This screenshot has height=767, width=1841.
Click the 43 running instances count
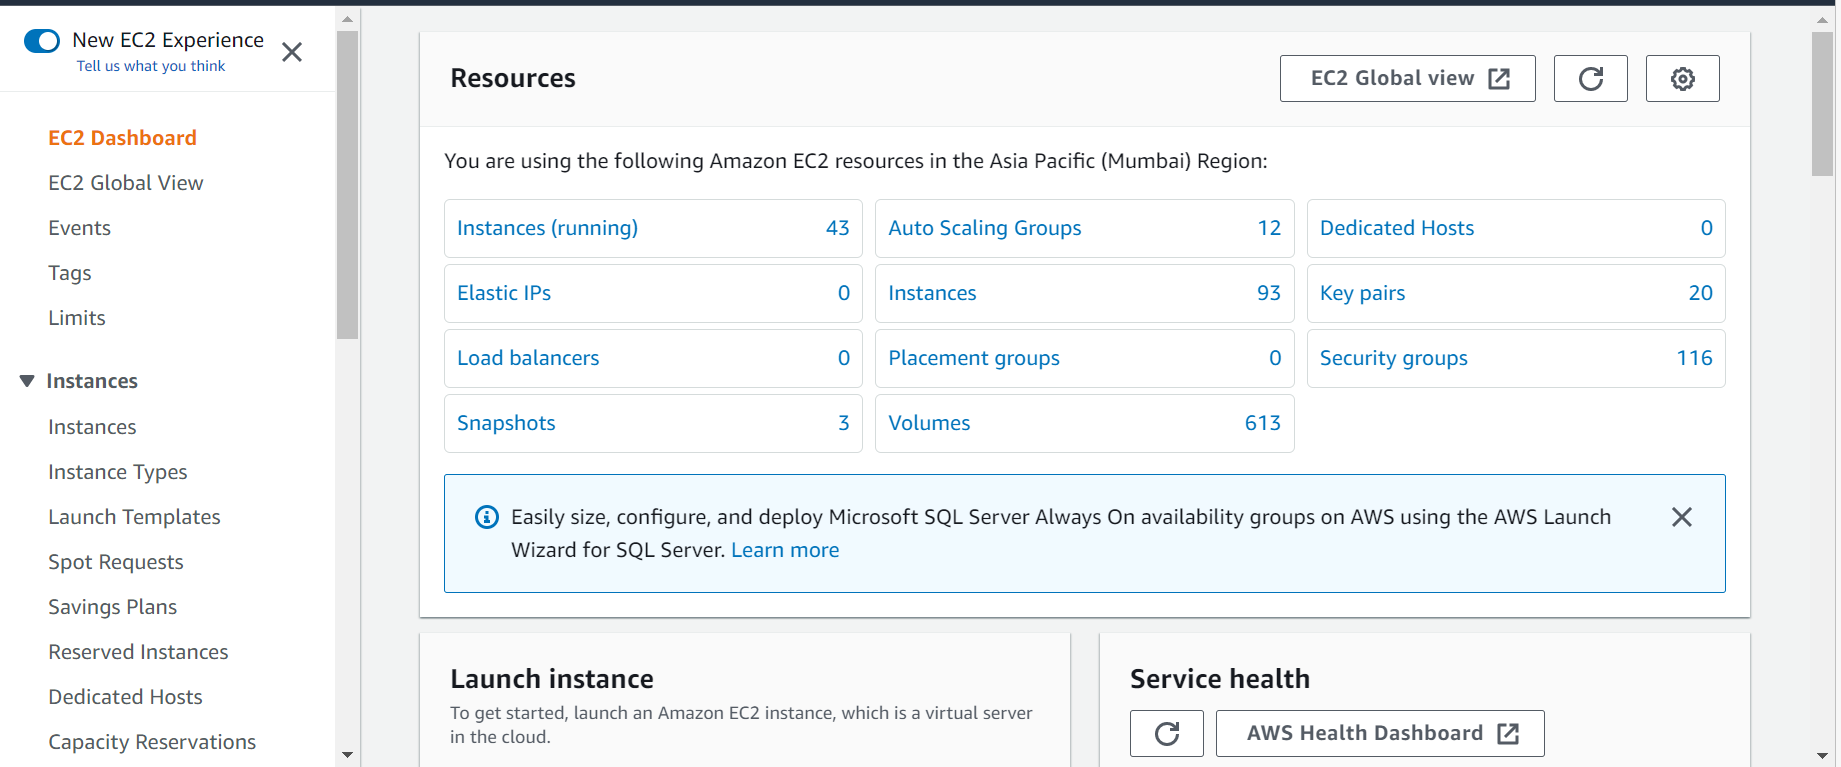click(x=838, y=228)
